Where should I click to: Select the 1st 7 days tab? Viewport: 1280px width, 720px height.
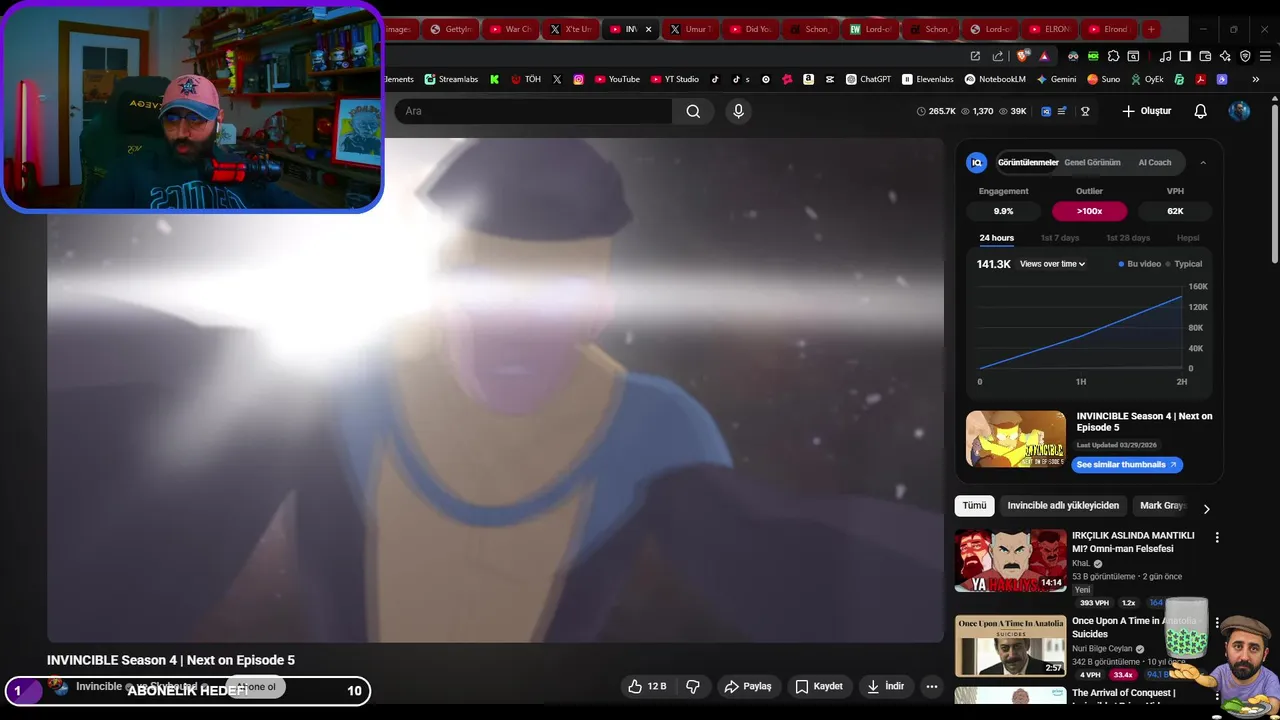pyautogui.click(x=1060, y=238)
